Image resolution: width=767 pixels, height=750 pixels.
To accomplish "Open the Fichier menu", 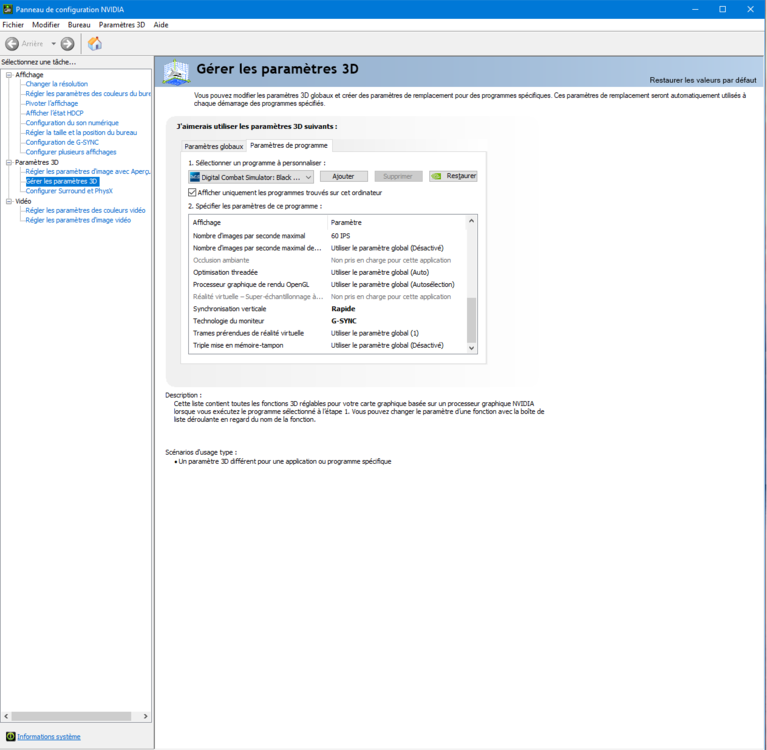I will coord(13,25).
